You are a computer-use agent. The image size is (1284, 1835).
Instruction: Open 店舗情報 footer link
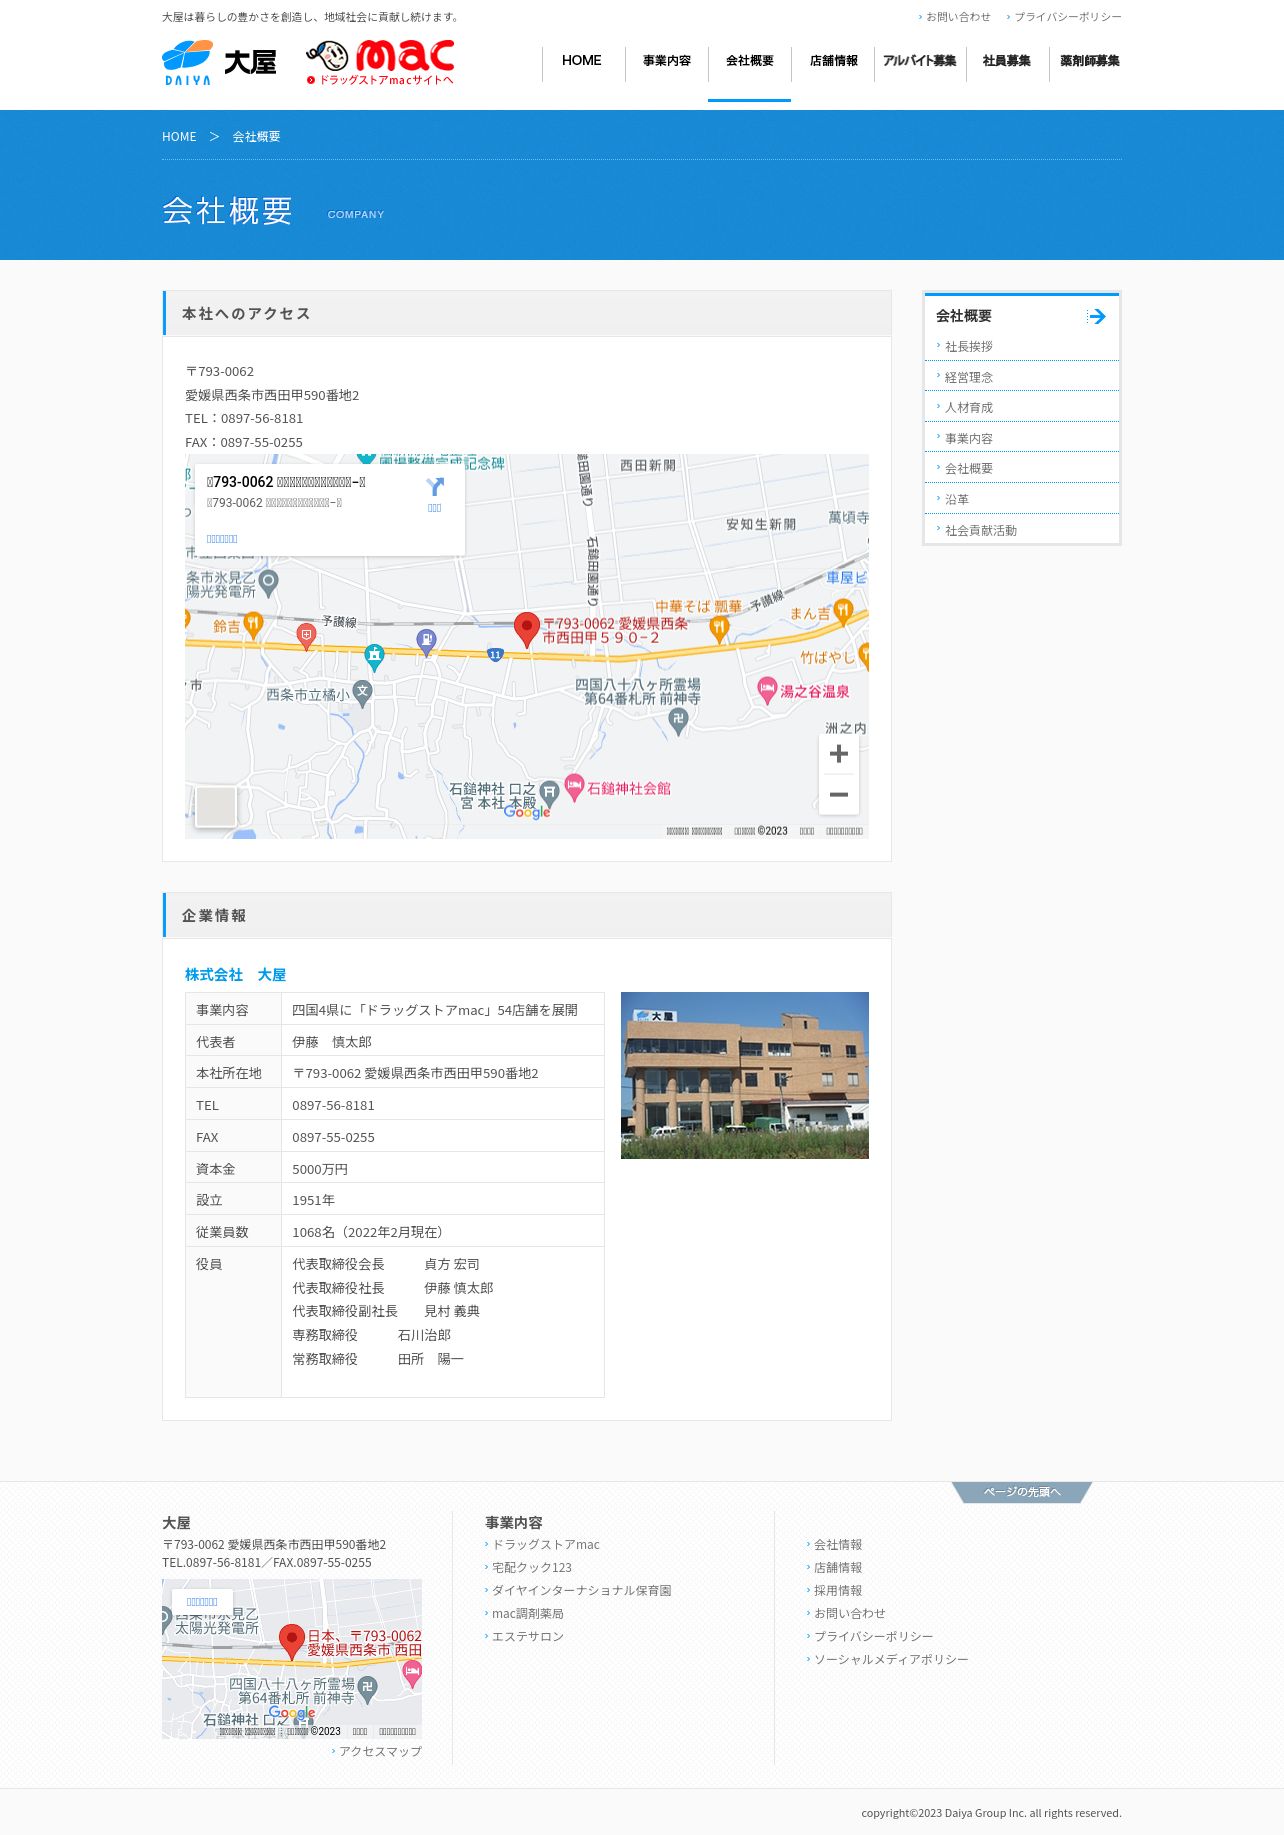pyautogui.click(x=837, y=1568)
